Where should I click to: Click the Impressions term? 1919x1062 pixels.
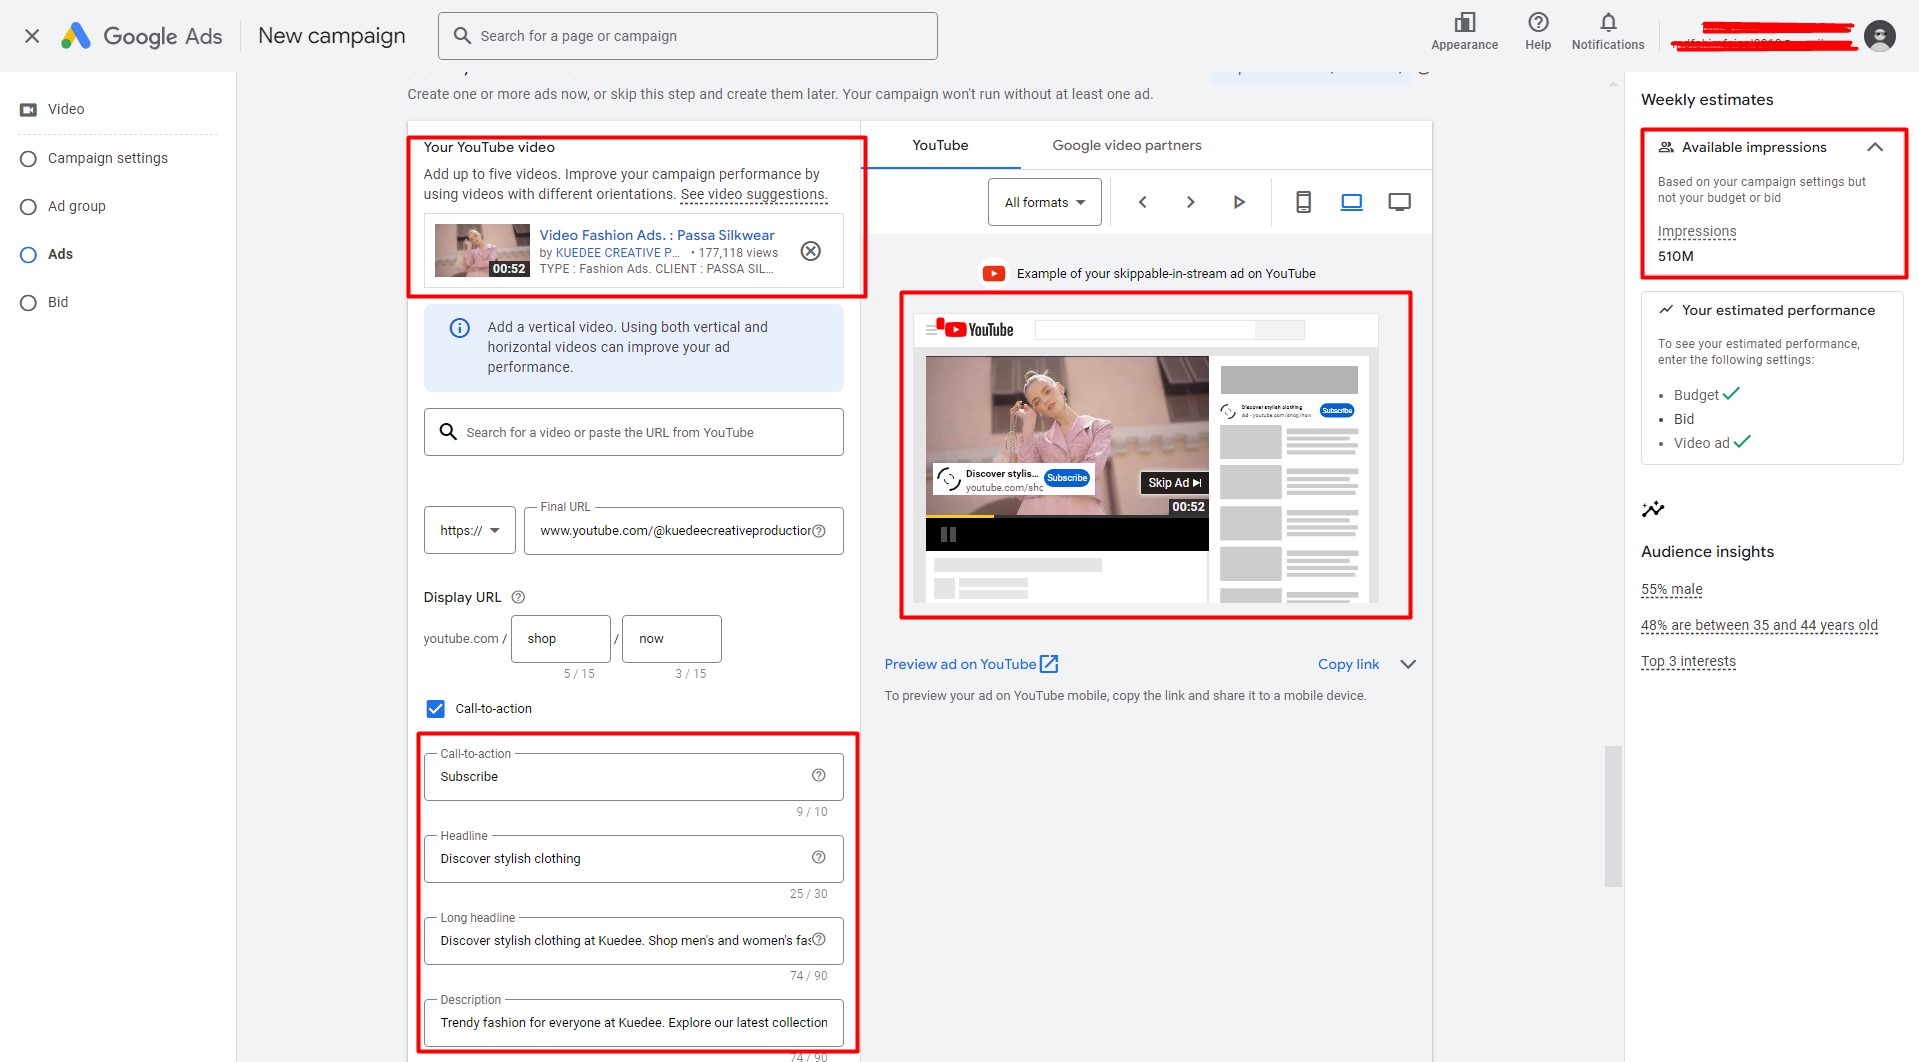pyautogui.click(x=1696, y=232)
